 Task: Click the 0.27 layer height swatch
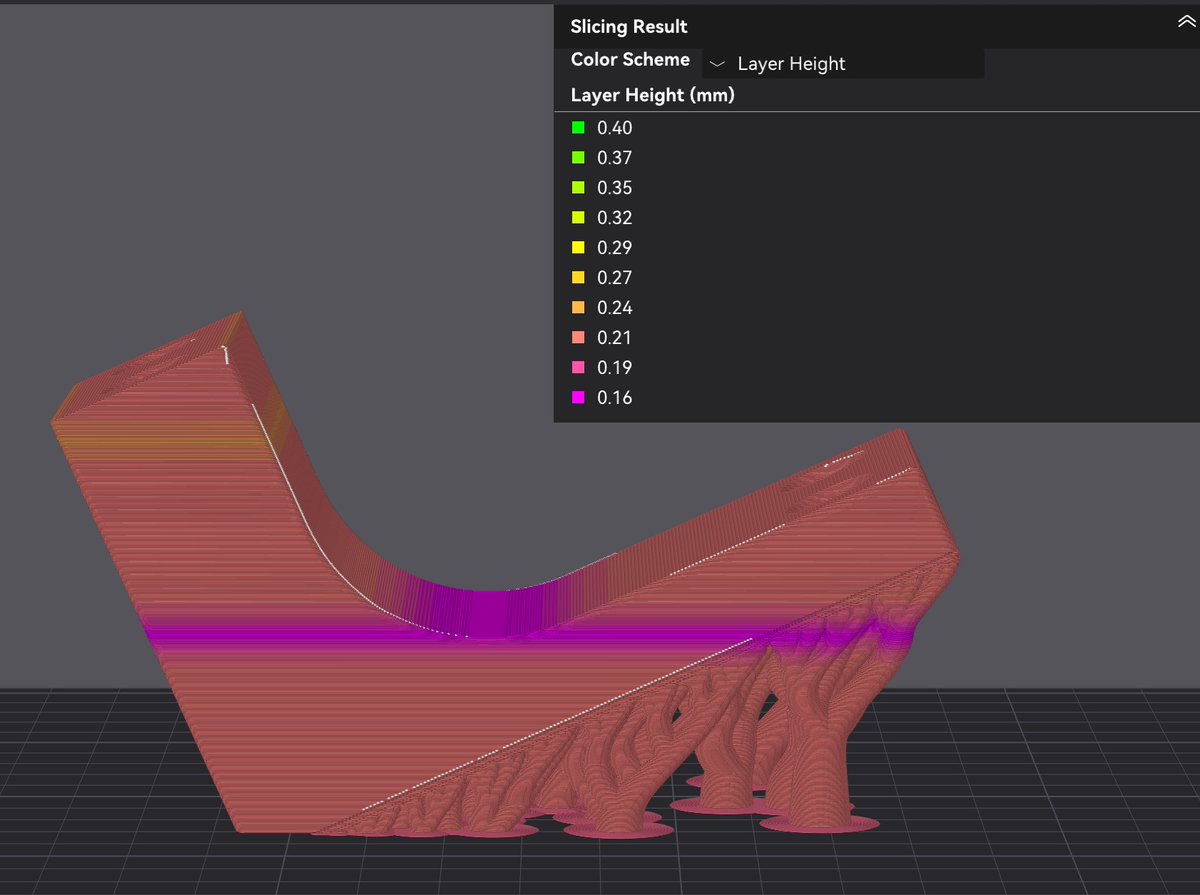point(578,277)
